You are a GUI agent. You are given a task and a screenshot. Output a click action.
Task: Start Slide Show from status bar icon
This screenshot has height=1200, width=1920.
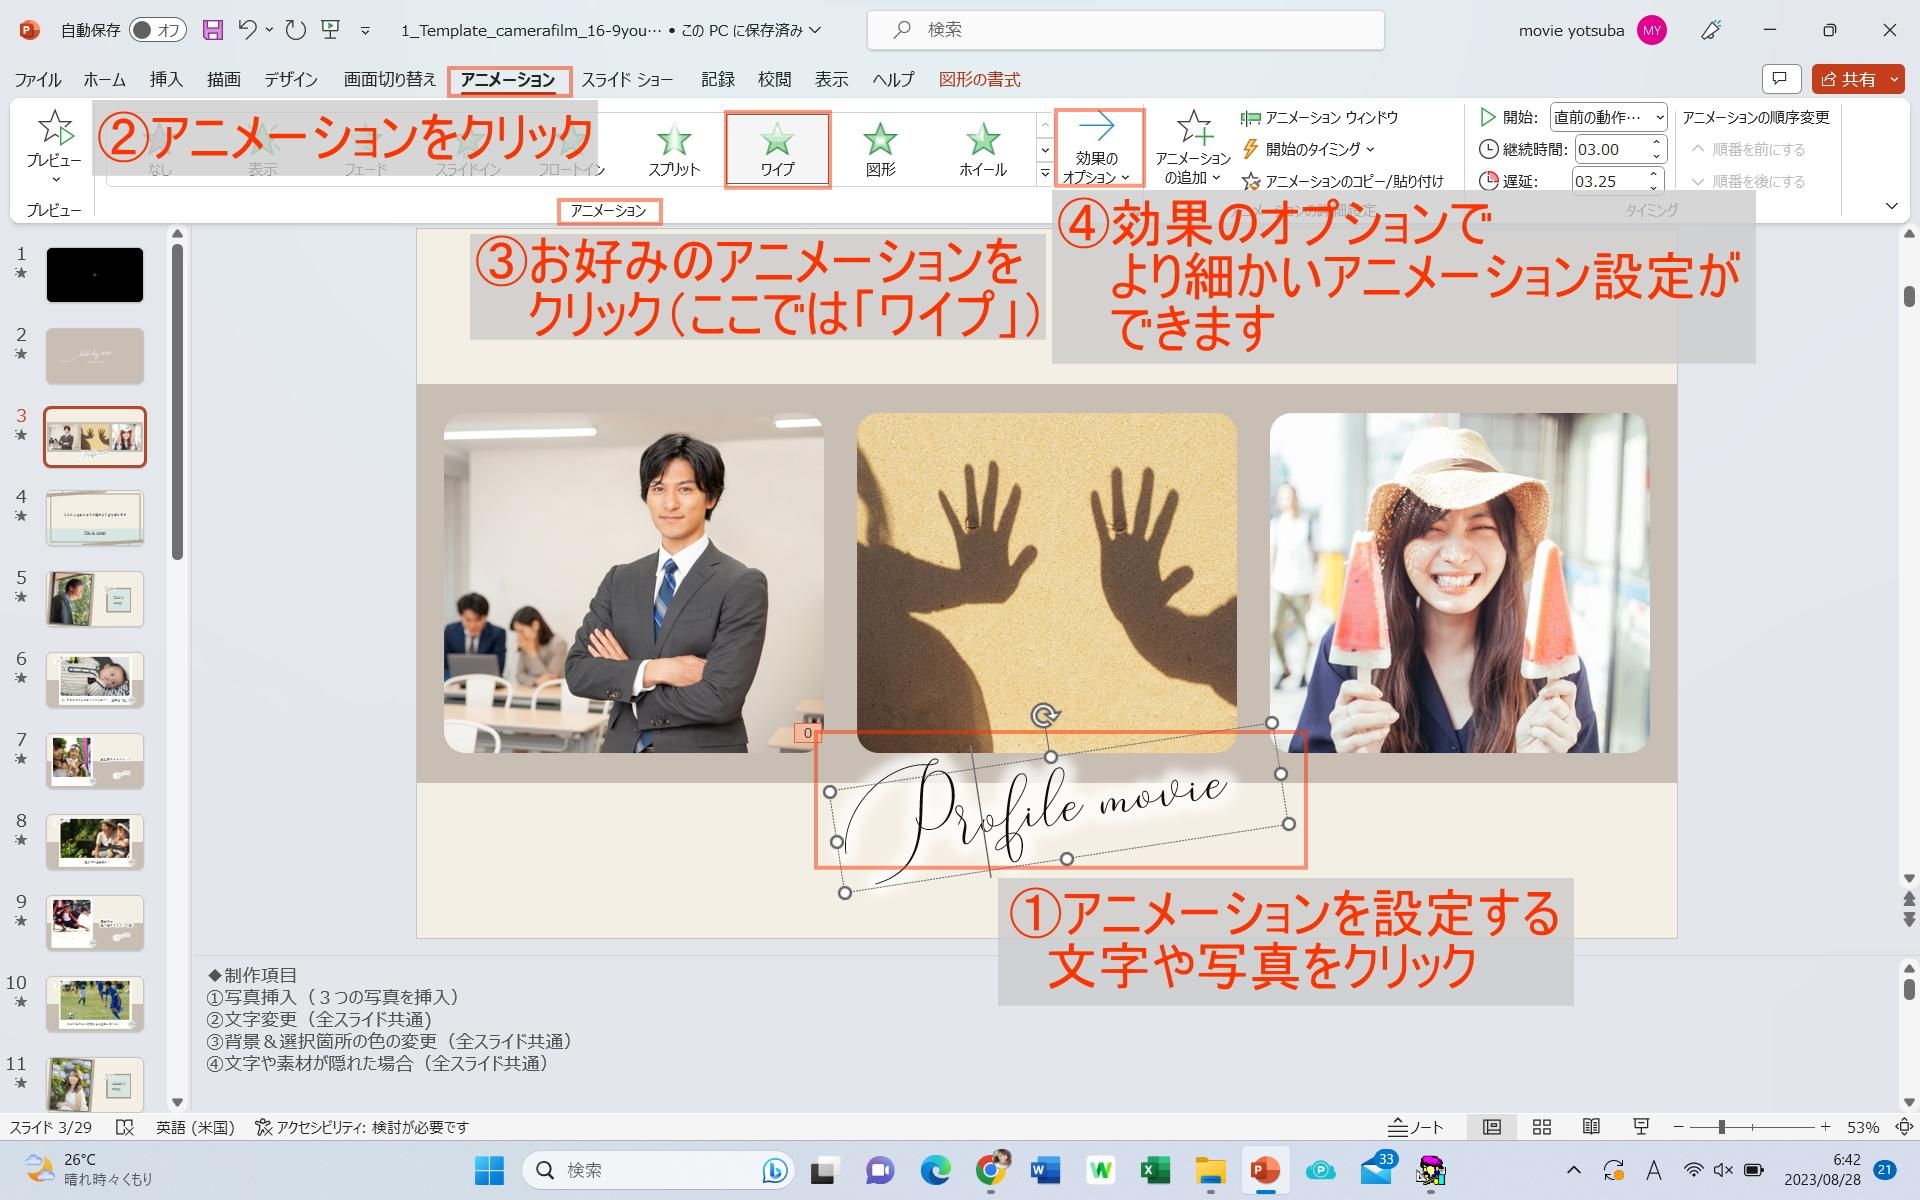[x=1641, y=1127]
